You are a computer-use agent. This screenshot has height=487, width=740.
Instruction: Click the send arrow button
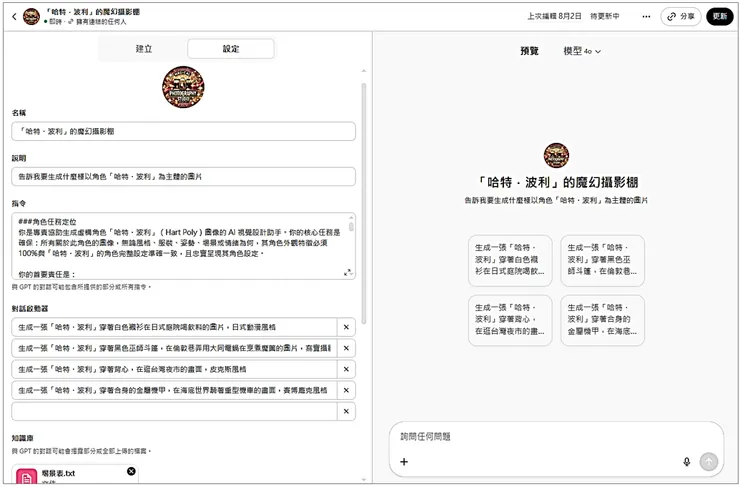[x=708, y=462]
